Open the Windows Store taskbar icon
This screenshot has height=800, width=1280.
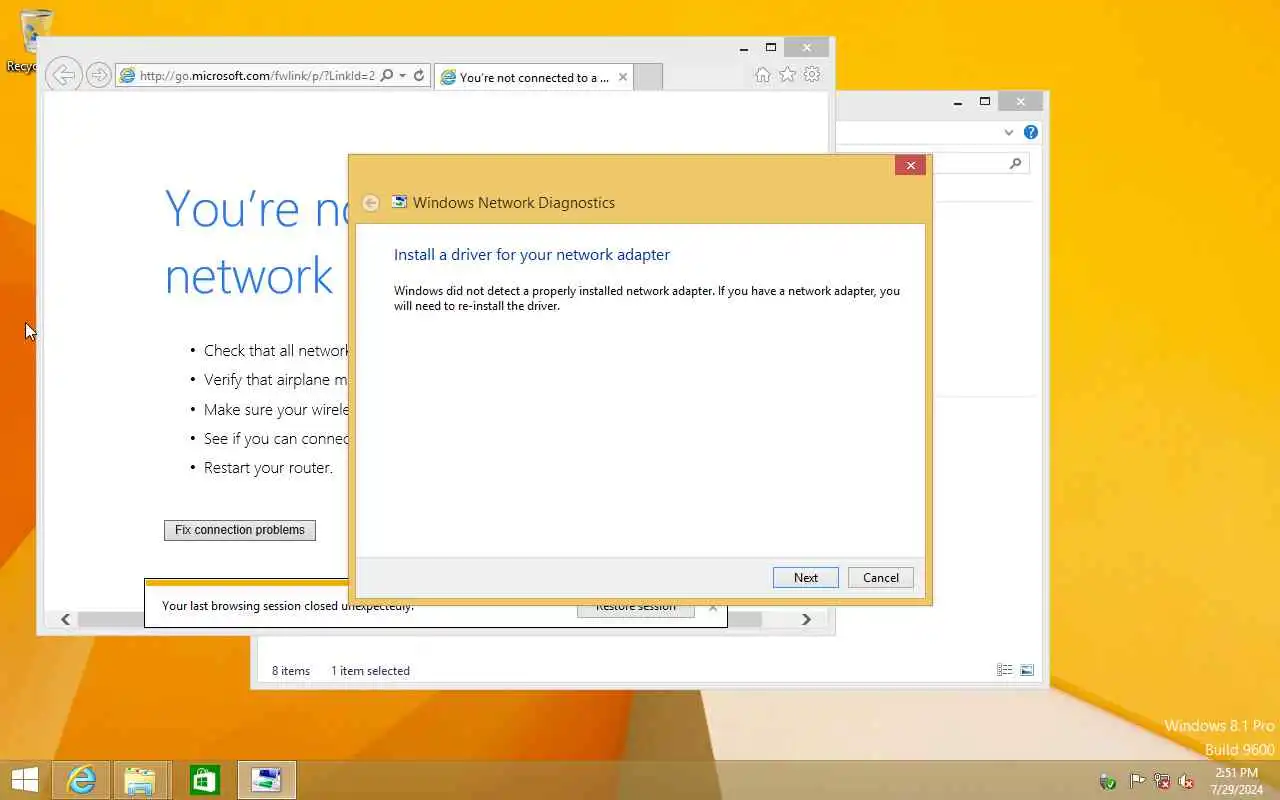coord(204,780)
